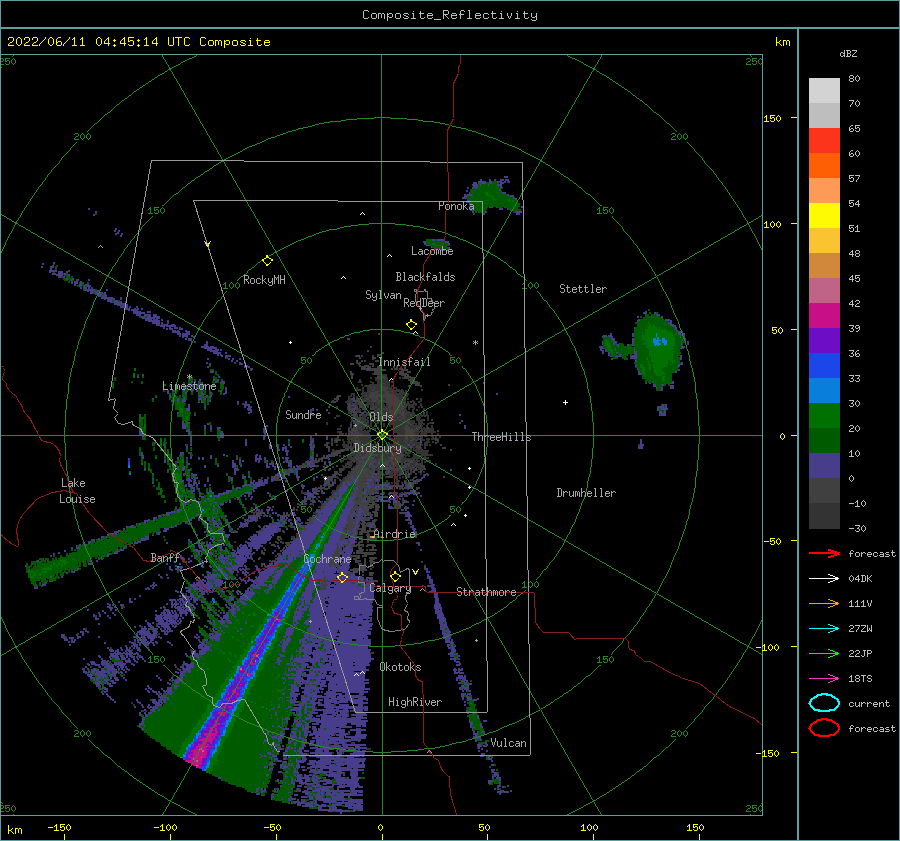Click the Composite_Reflectivity title
The image size is (900, 841).
pyautogui.click(x=450, y=15)
